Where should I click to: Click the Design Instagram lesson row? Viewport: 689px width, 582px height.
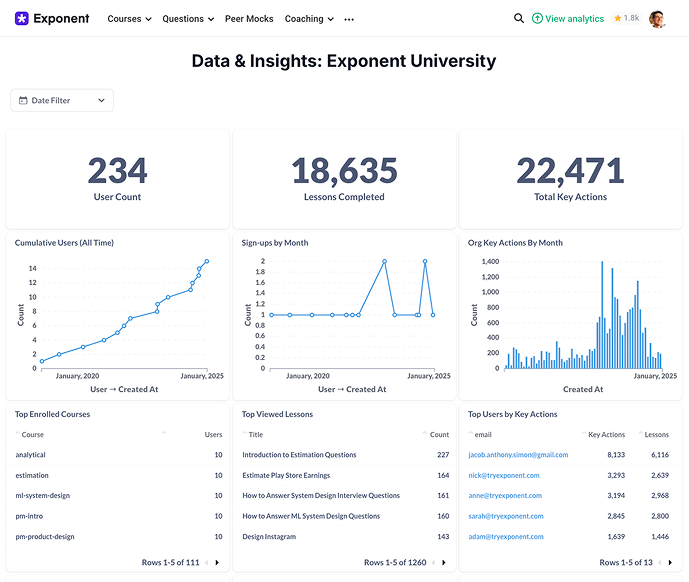pos(345,537)
